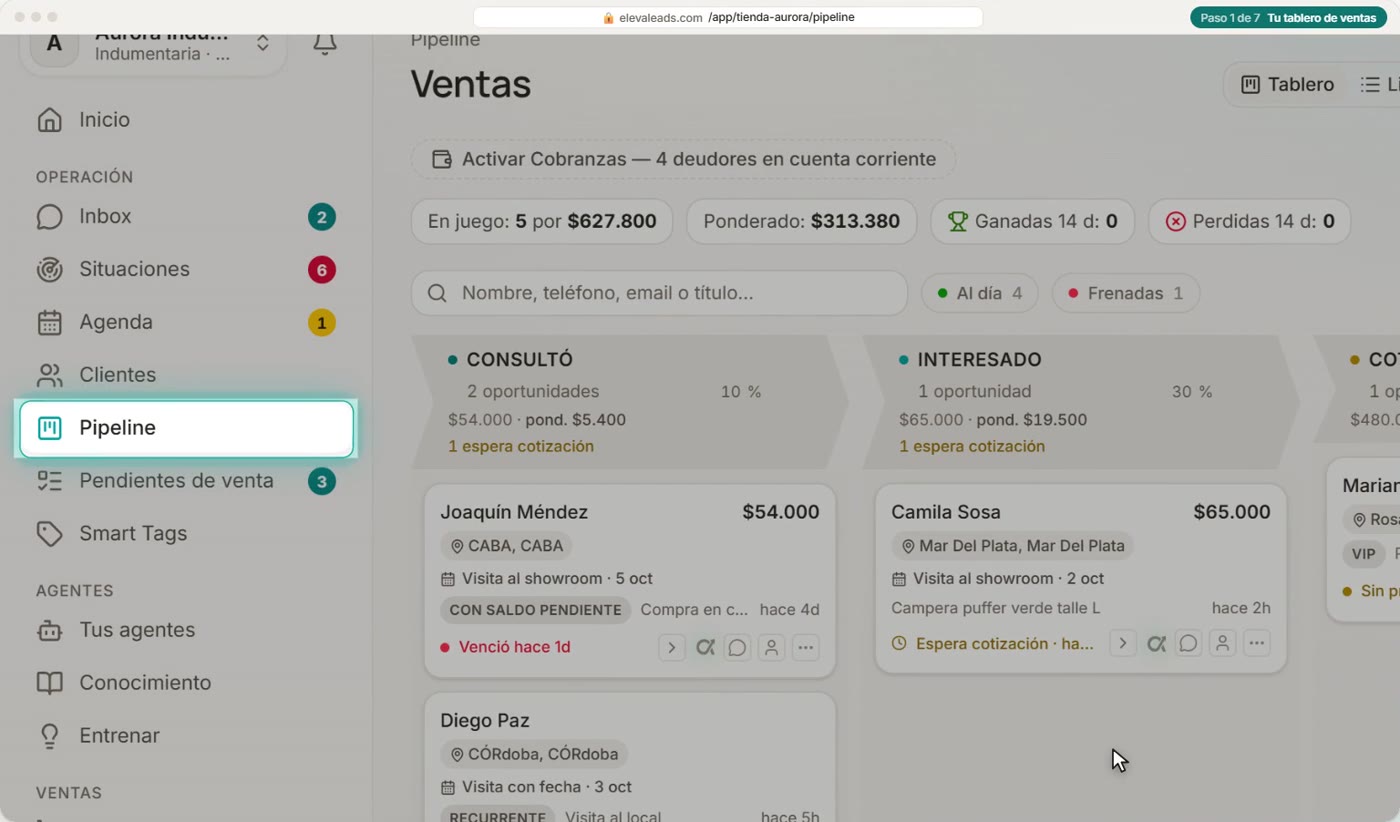Click the Smart Tags tag icon
1400x822 pixels.
(49, 534)
